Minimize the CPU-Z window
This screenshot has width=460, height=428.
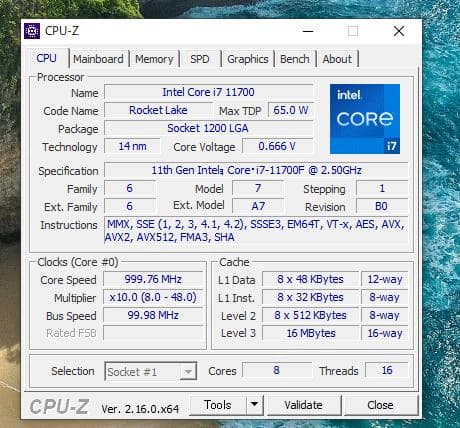coord(308,31)
